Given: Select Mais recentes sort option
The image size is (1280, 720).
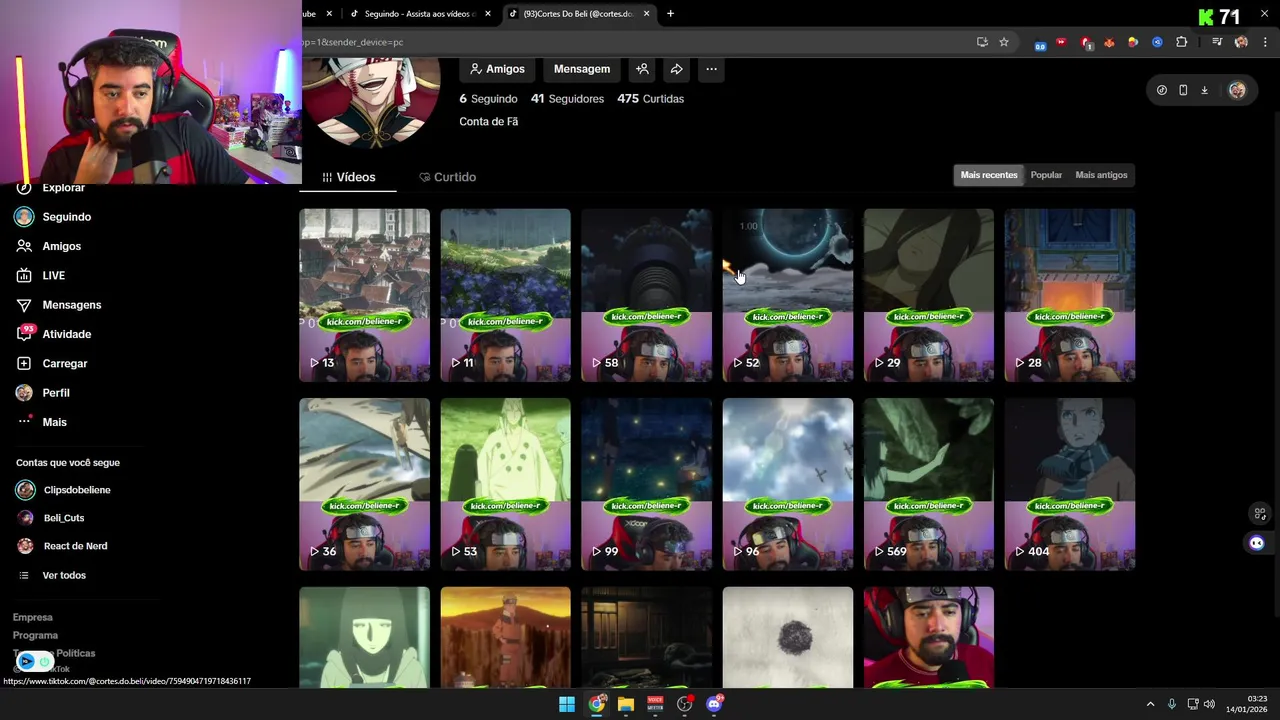Looking at the screenshot, I should tap(989, 175).
